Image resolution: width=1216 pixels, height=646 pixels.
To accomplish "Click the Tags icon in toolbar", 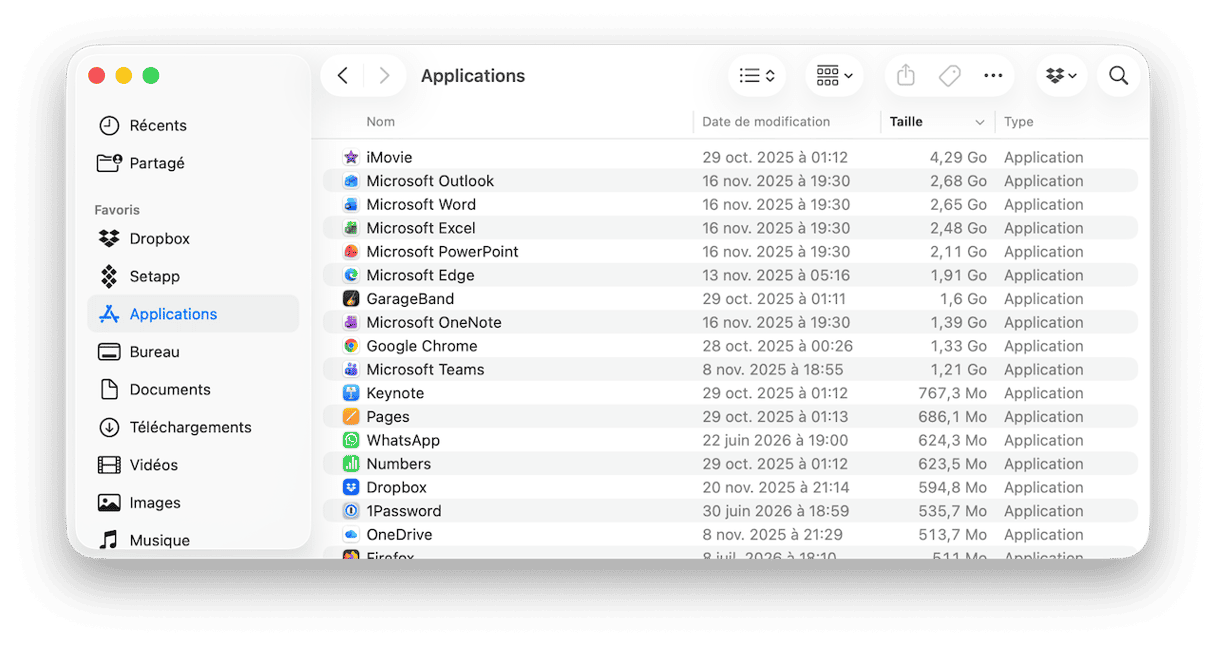I will coord(950,76).
